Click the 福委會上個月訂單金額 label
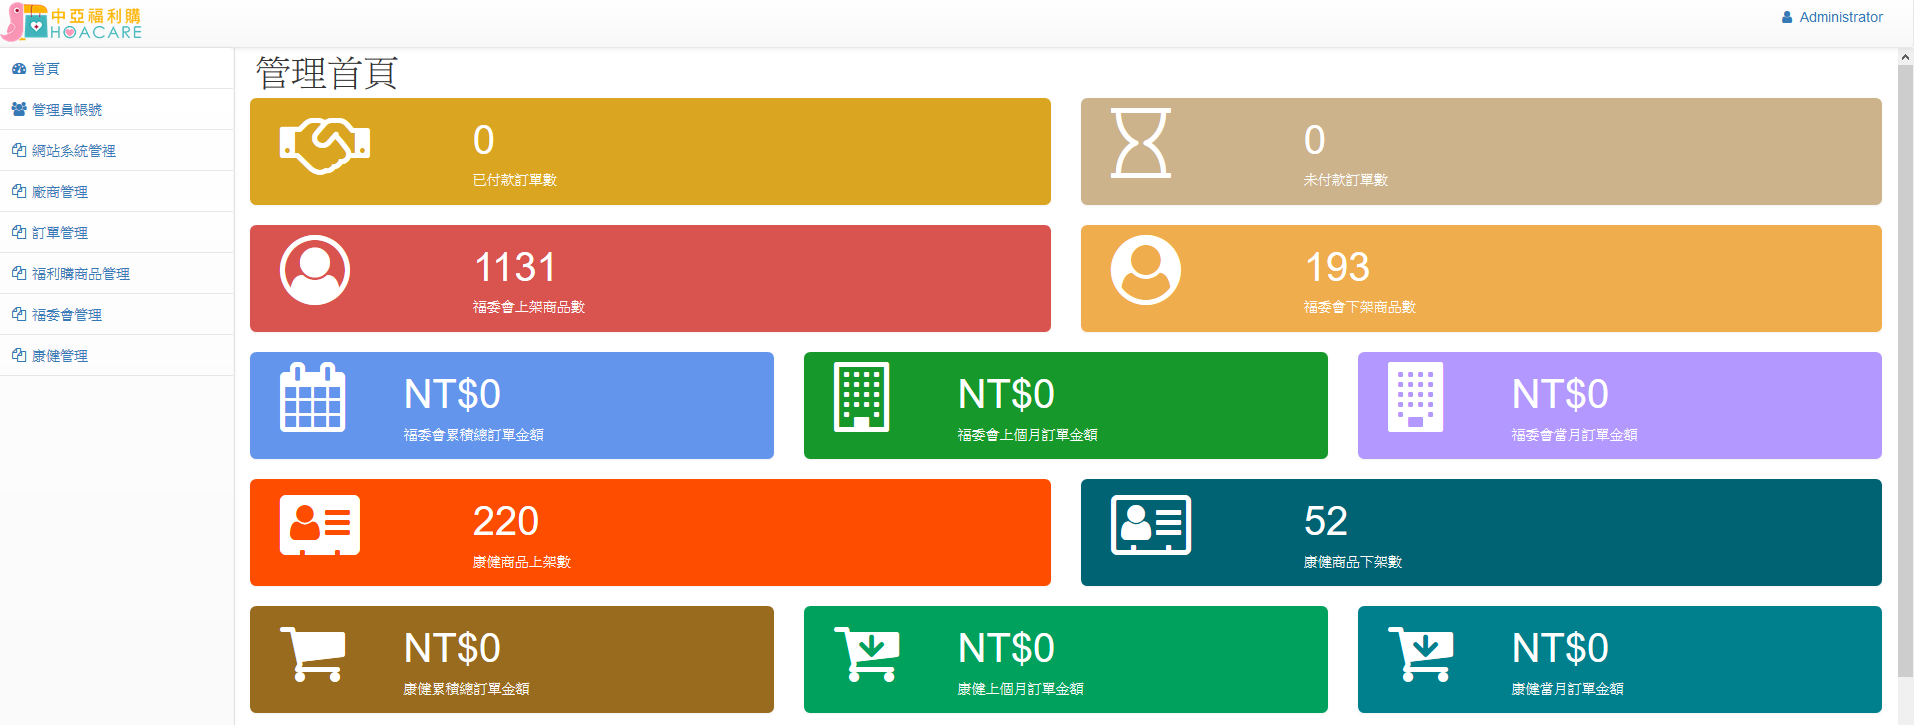Screen dimensions: 1914x725 tap(1028, 435)
